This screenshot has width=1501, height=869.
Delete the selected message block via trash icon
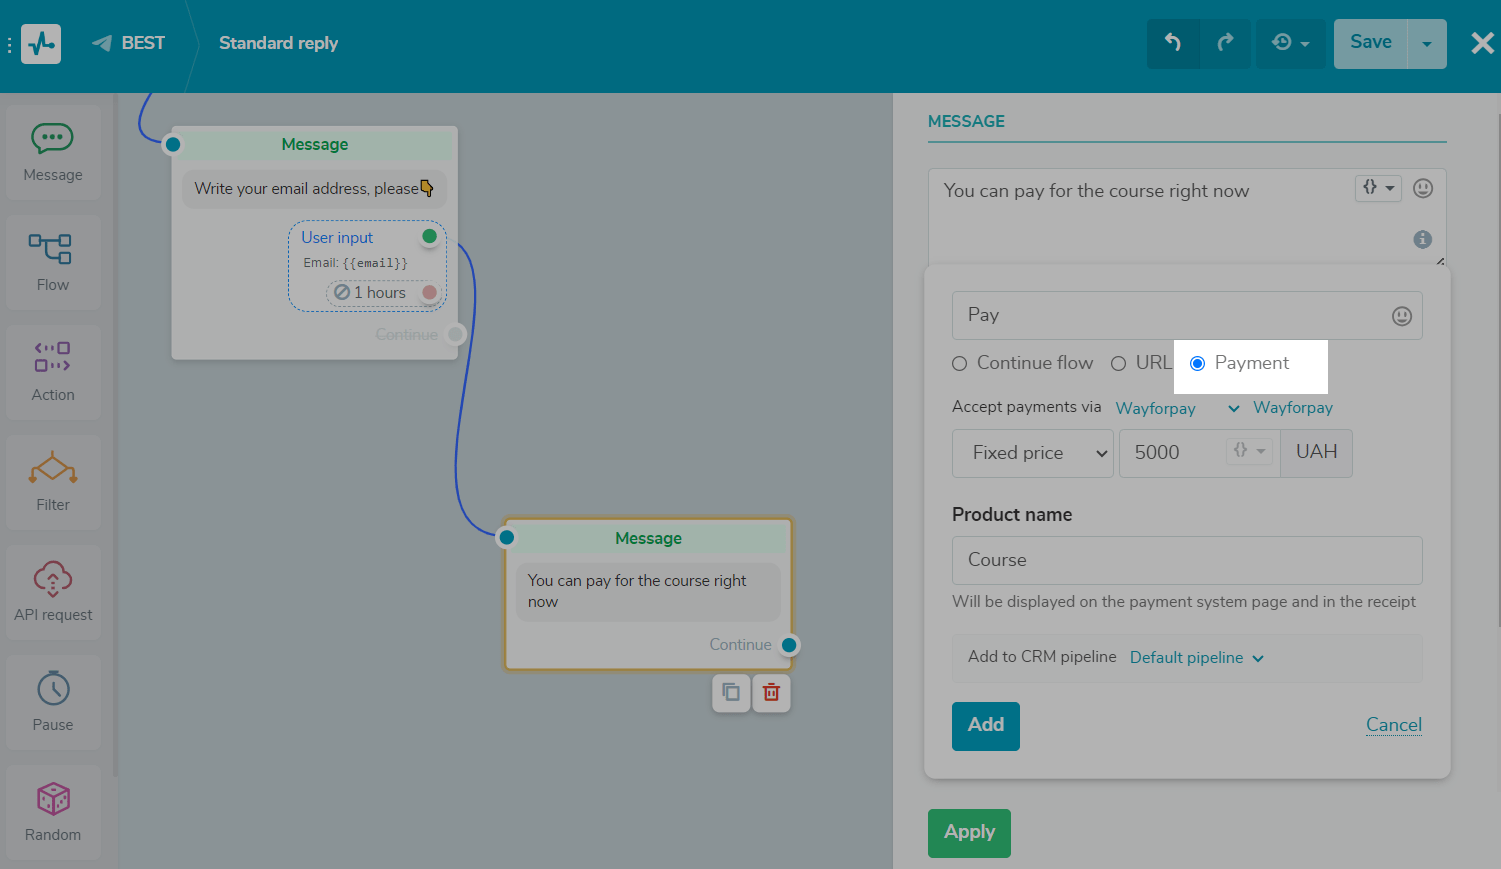click(x=771, y=692)
